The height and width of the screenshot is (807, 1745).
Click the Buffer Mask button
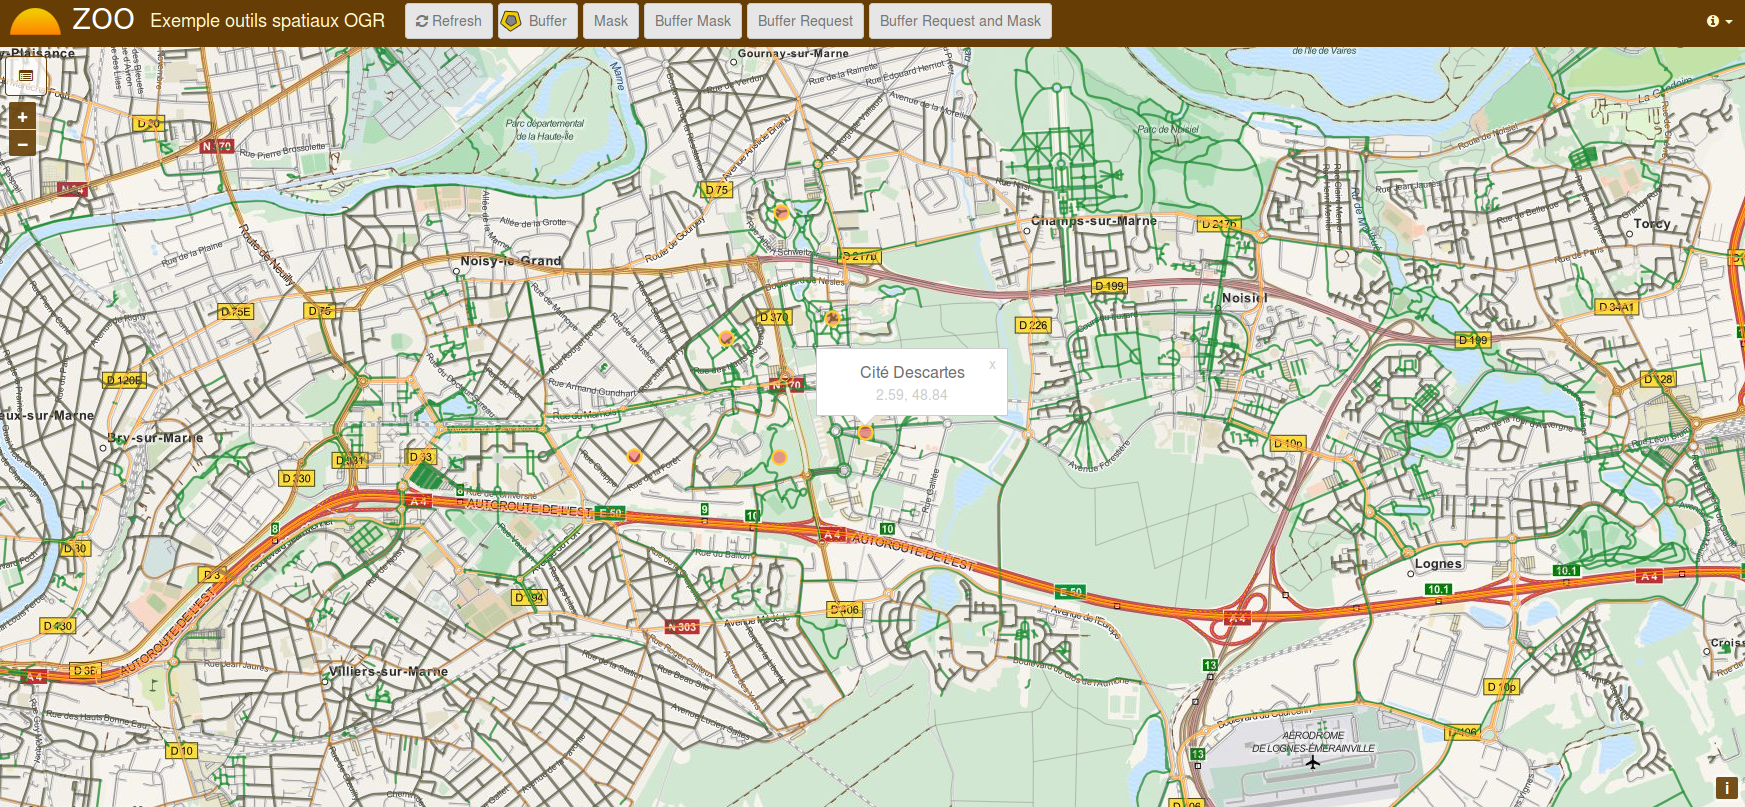(692, 21)
